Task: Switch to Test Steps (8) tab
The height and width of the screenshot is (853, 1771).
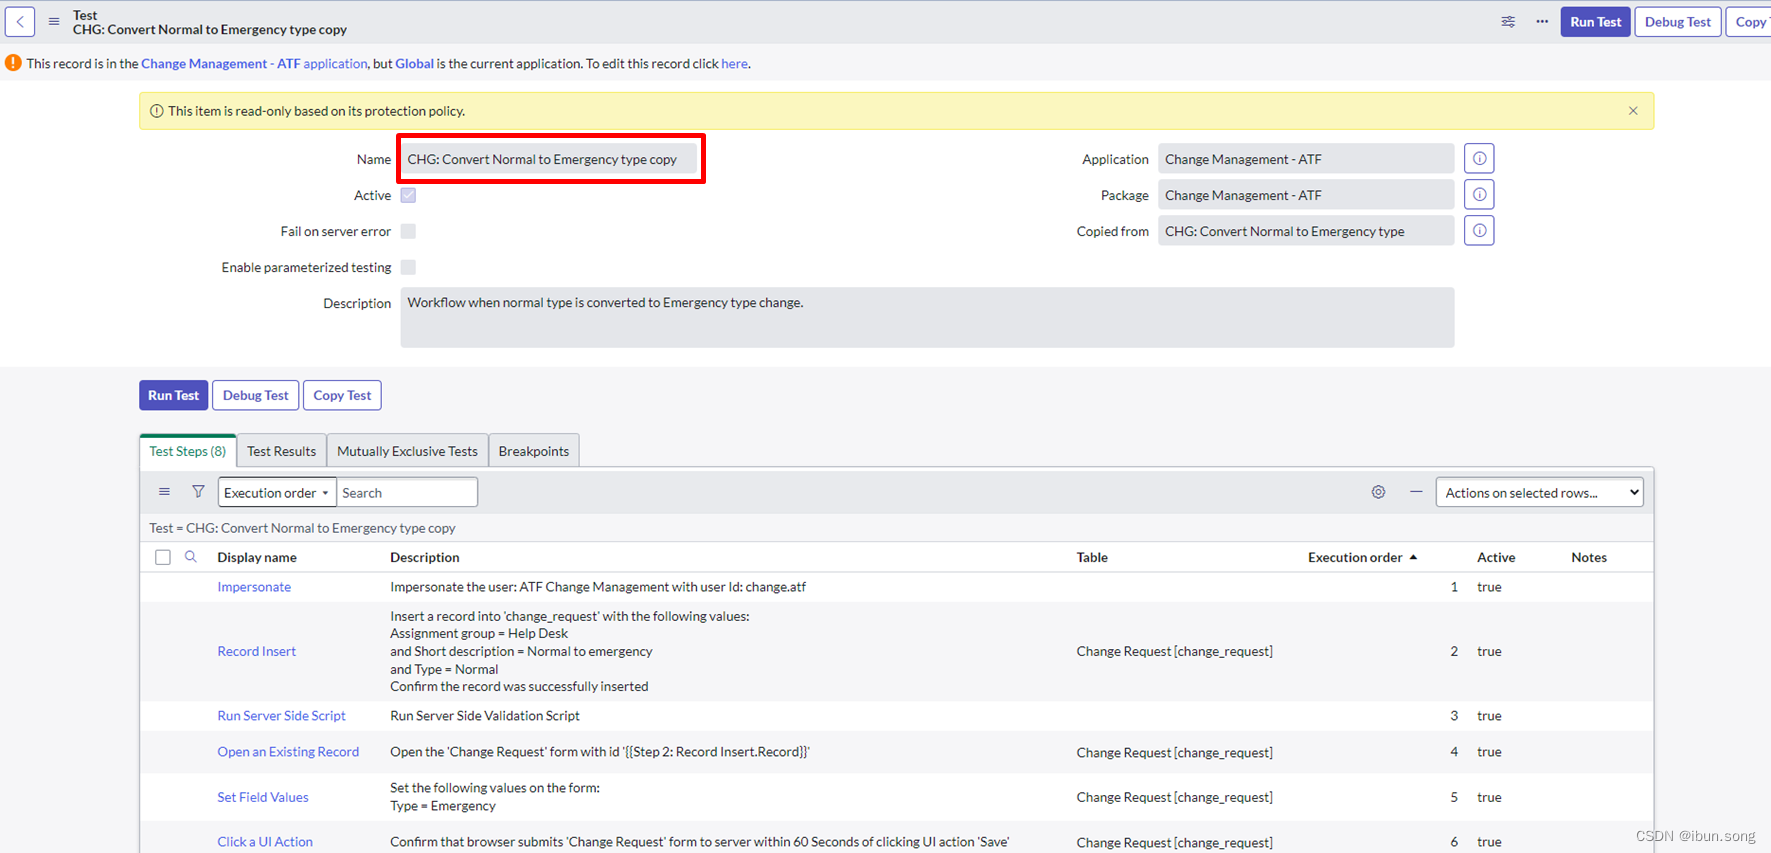Action: [188, 451]
